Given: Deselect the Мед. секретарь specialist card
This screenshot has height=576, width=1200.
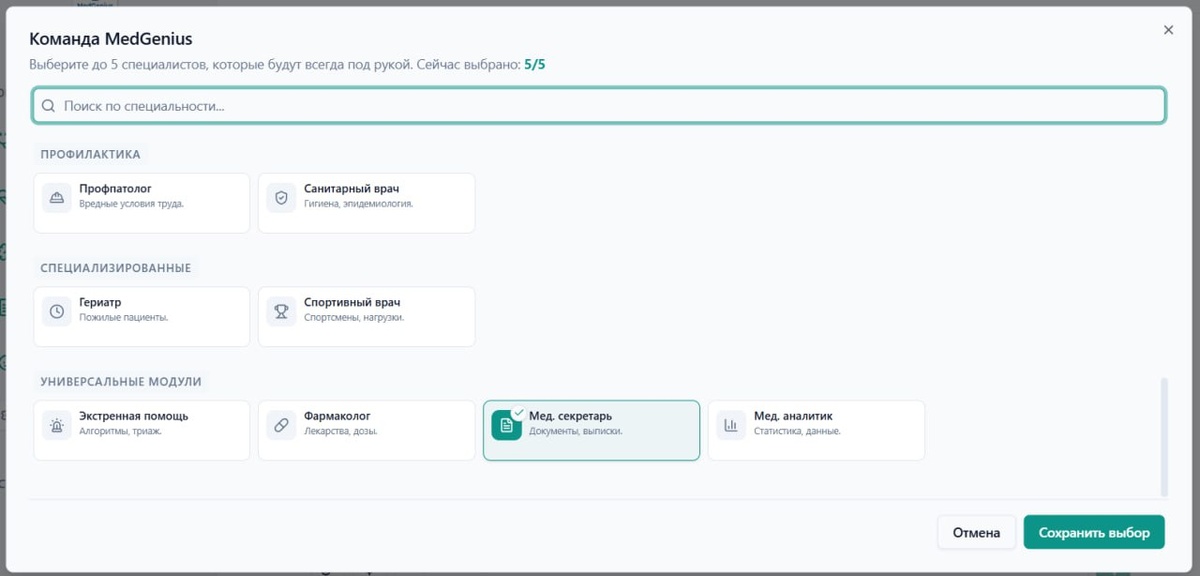Looking at the screenshot, I should click(x=591, y=430).
